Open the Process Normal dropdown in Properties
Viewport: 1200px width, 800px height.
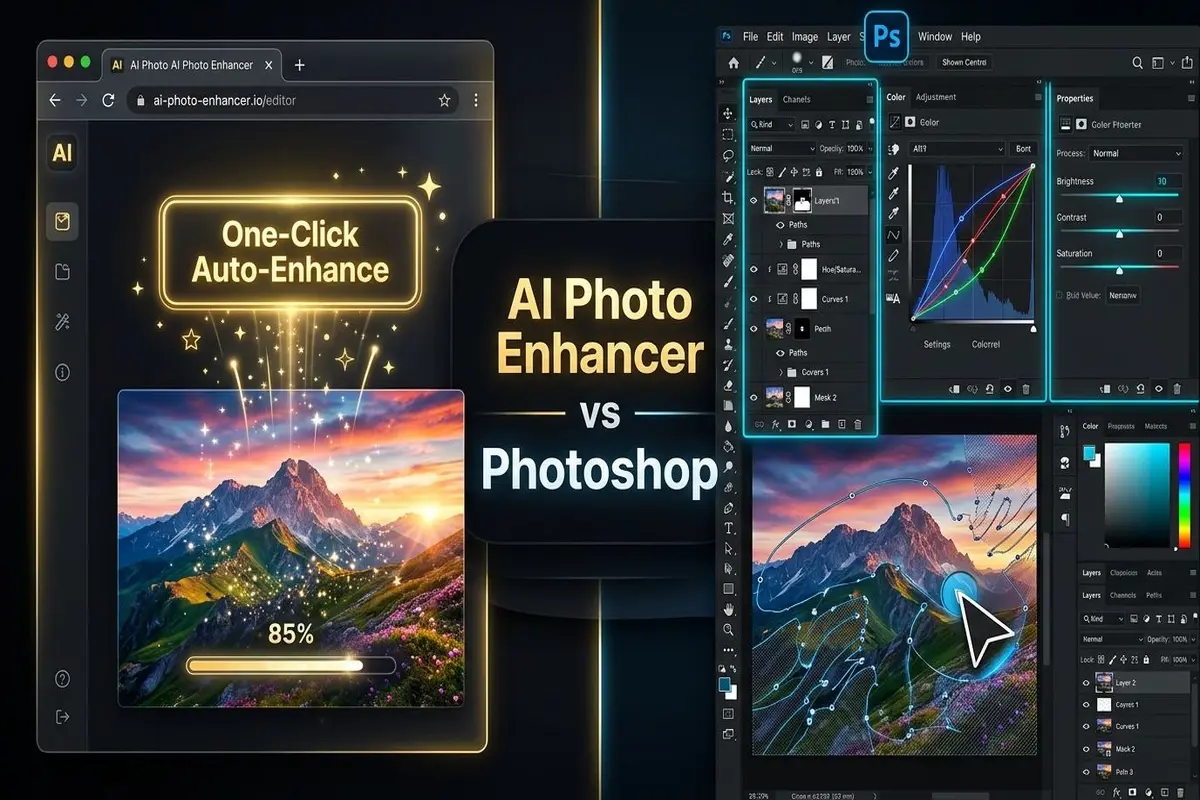tap(1136, 153)
